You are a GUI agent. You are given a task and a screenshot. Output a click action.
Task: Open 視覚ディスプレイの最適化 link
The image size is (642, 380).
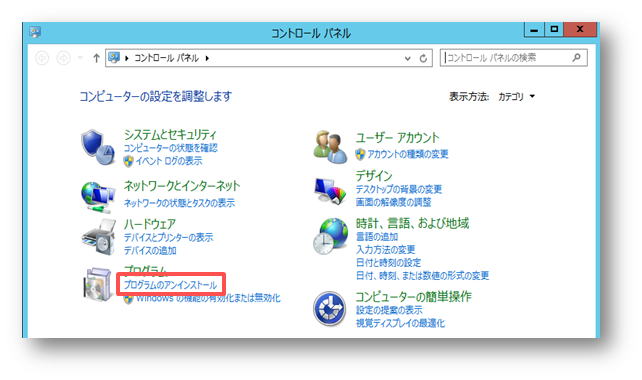pyautogui.click(x=400, y=323)
